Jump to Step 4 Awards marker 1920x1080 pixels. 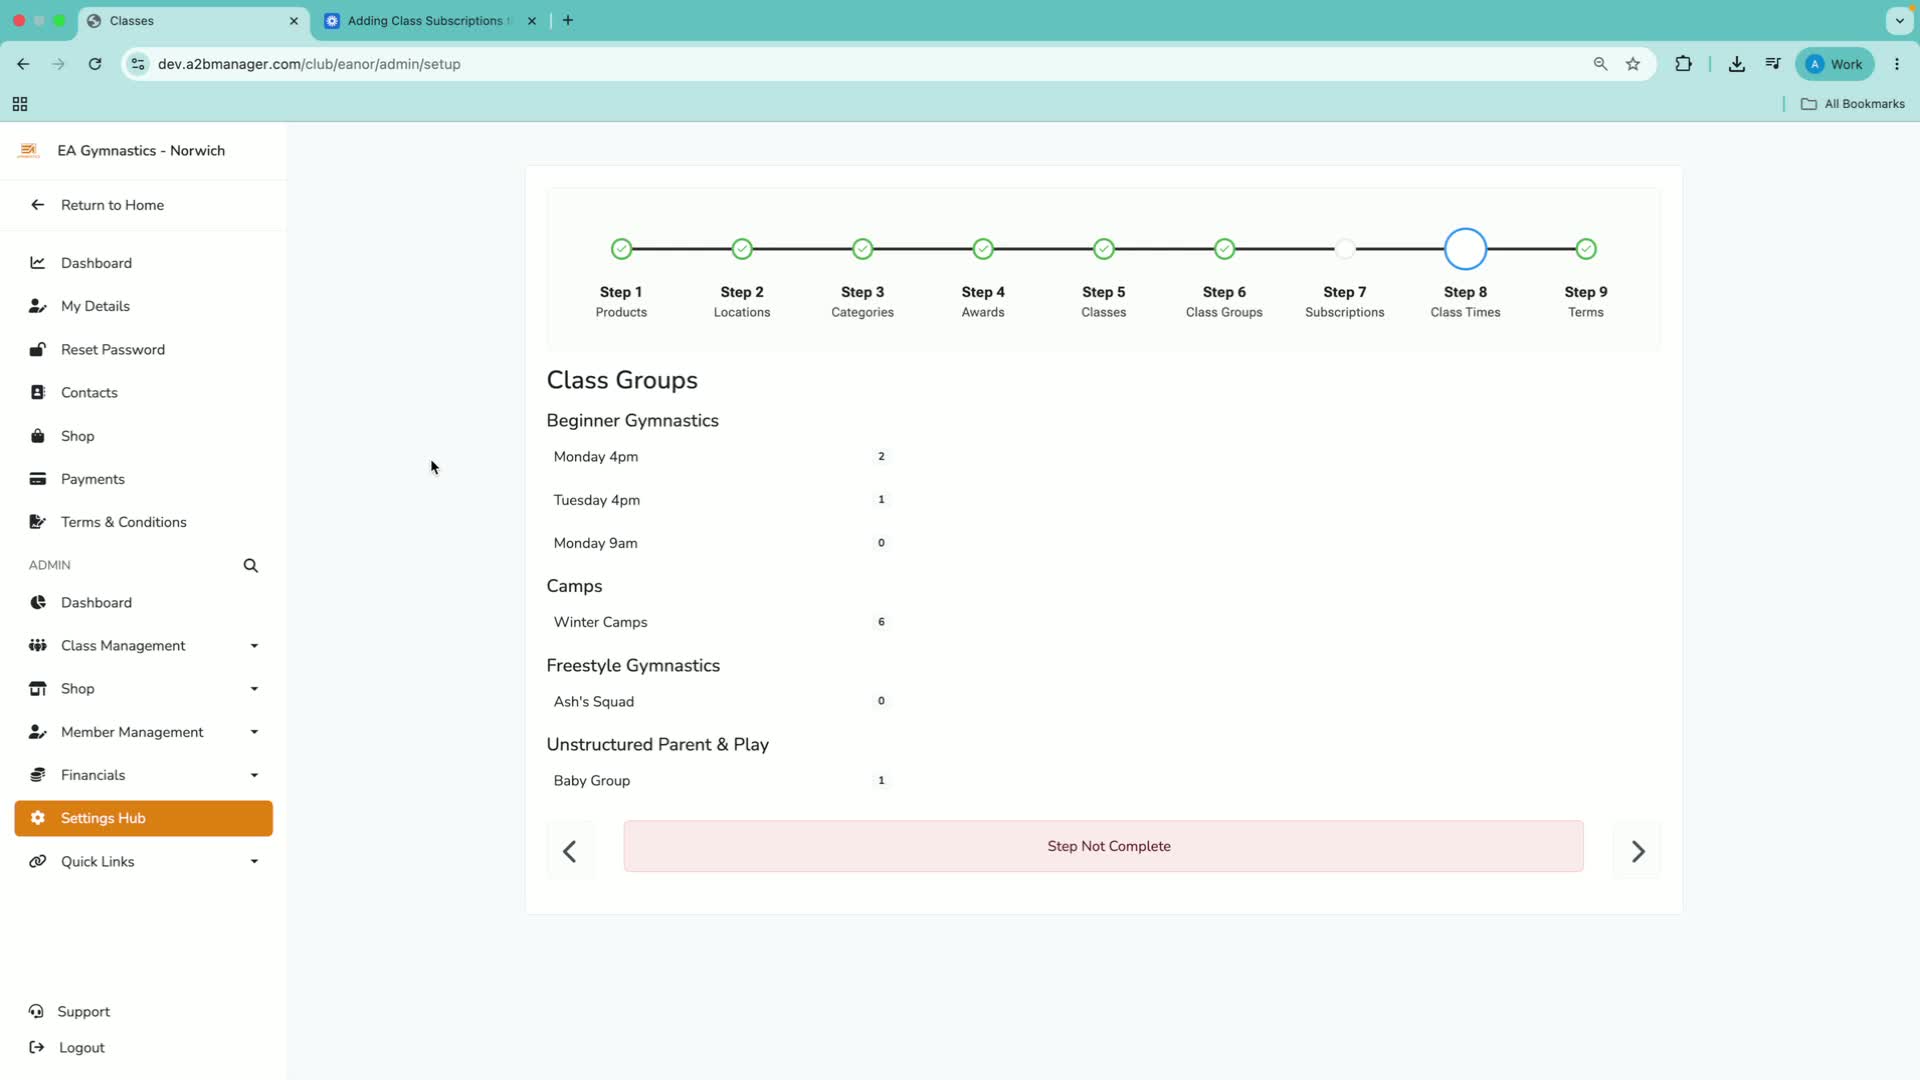click(983, 249)
